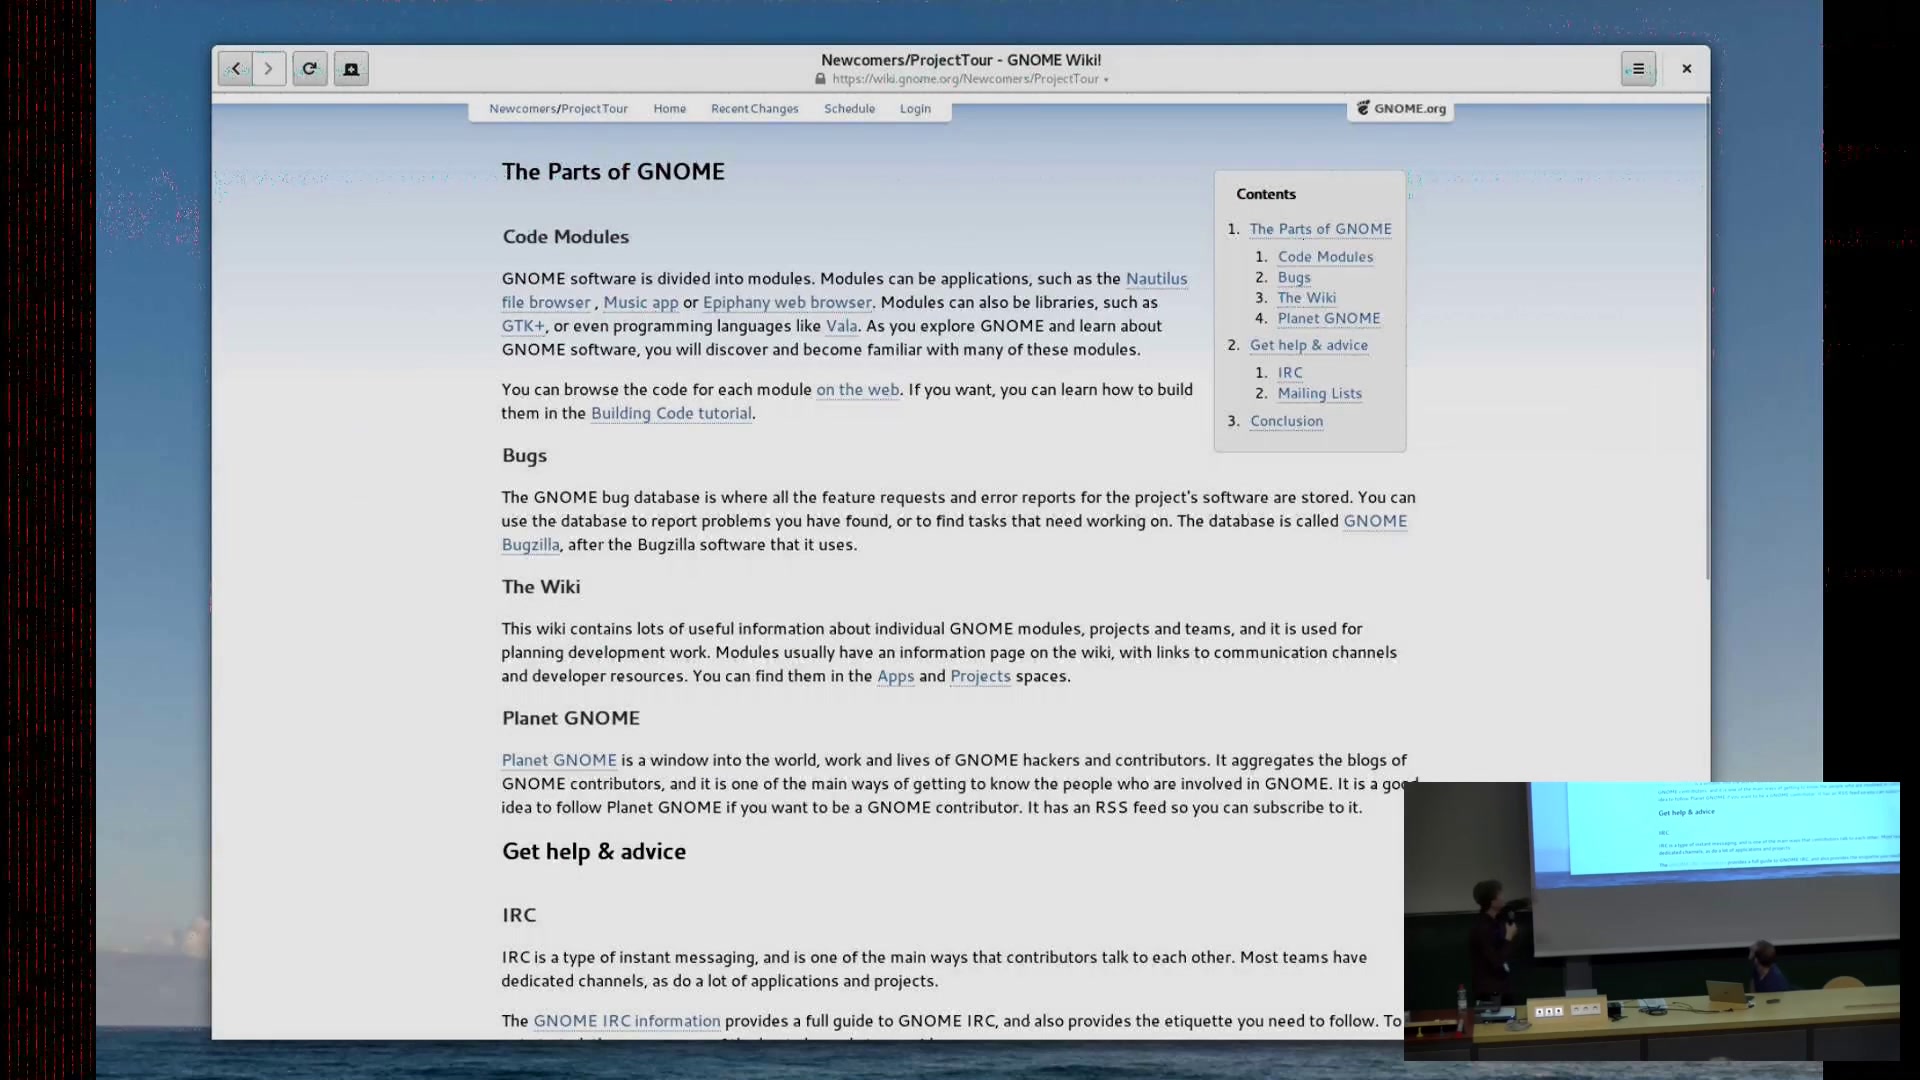
Task: Open the Epiphany web browser link
Action: (787, 302)
